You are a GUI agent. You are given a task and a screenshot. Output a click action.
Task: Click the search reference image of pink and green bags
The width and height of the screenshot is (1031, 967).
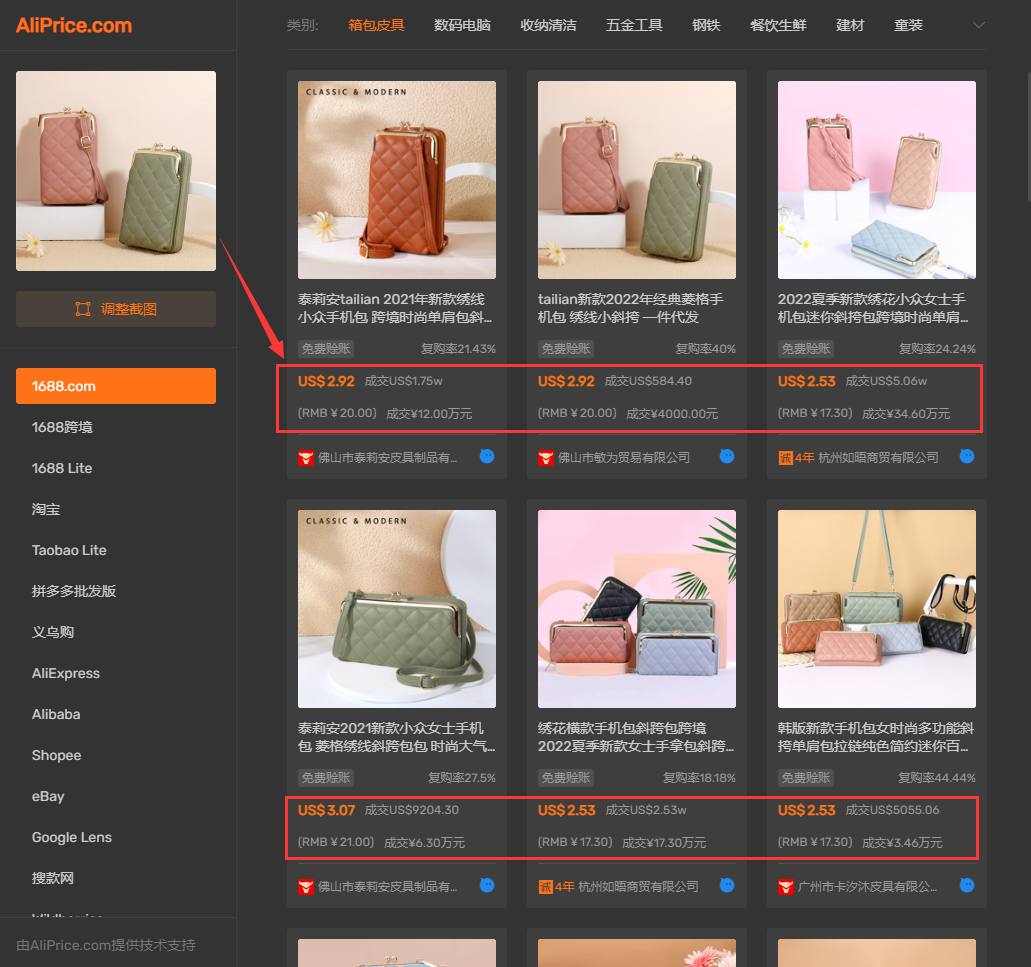(116, 171)
